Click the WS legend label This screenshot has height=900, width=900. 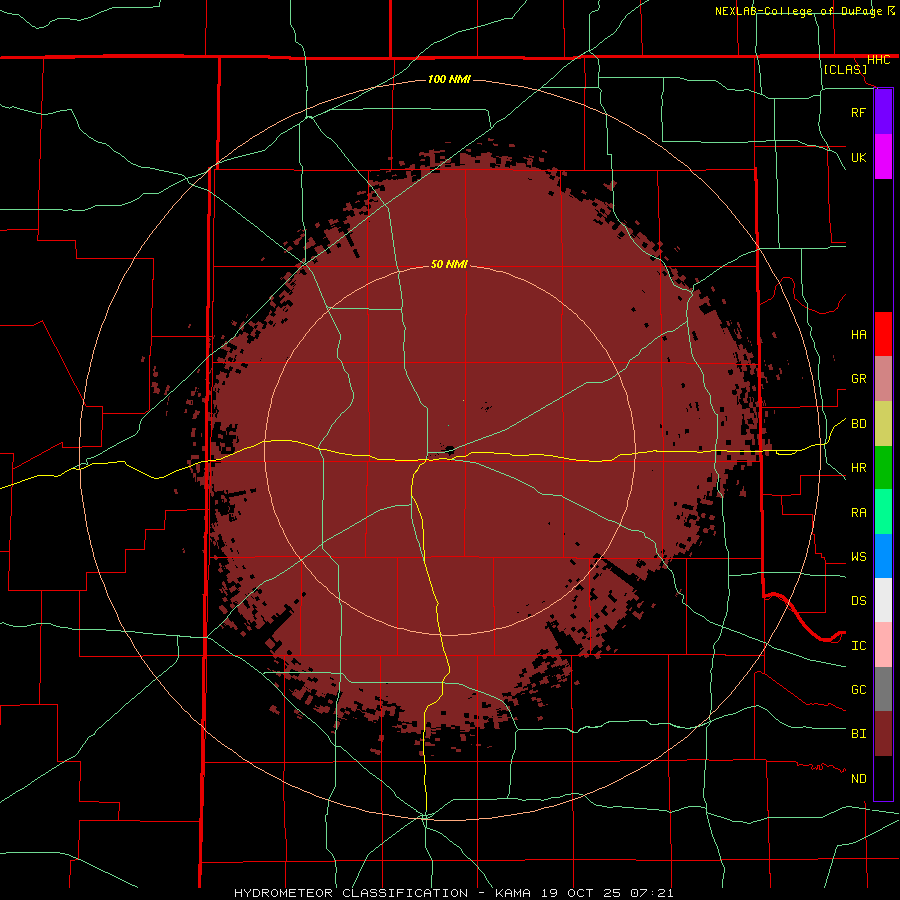858,556
